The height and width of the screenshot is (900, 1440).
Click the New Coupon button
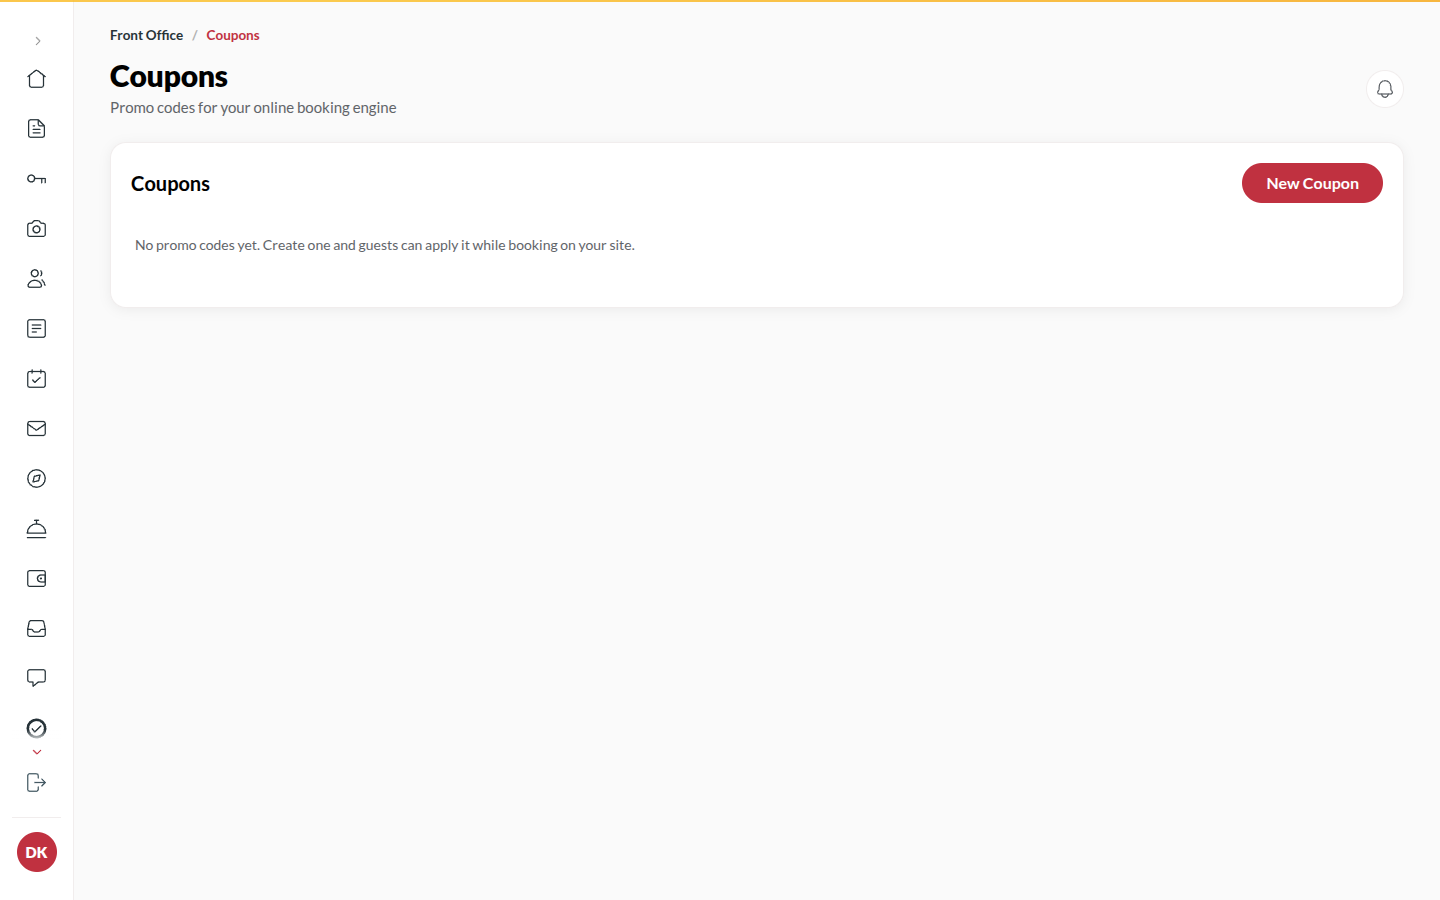(x=1312, y=183)
